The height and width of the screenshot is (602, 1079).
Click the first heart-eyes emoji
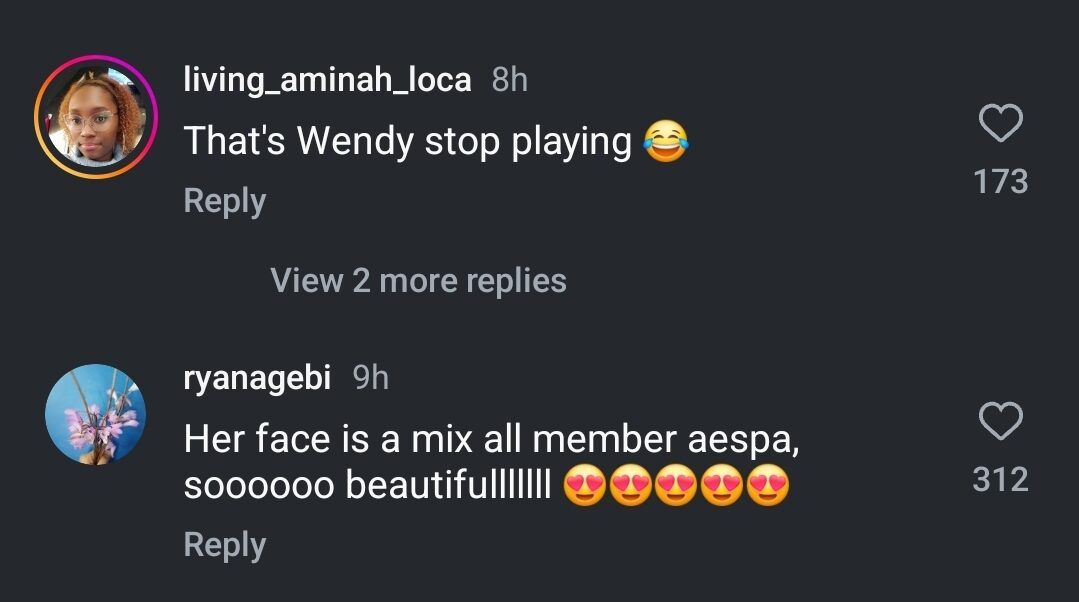coord(585,487)
